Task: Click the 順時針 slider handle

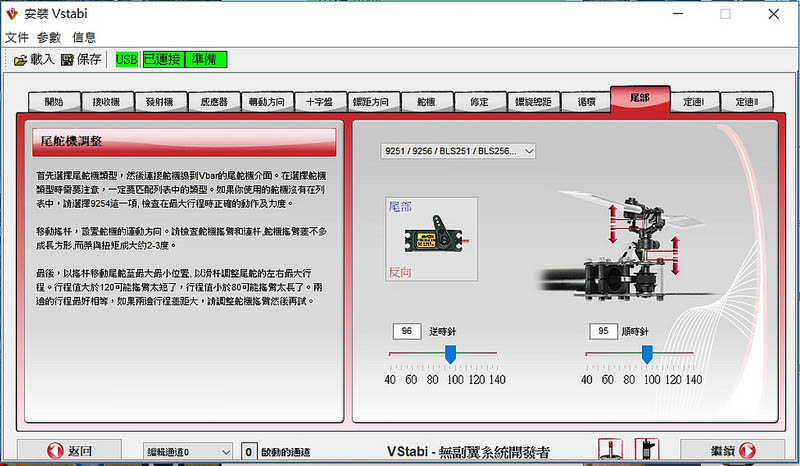Action: point(647,354)
